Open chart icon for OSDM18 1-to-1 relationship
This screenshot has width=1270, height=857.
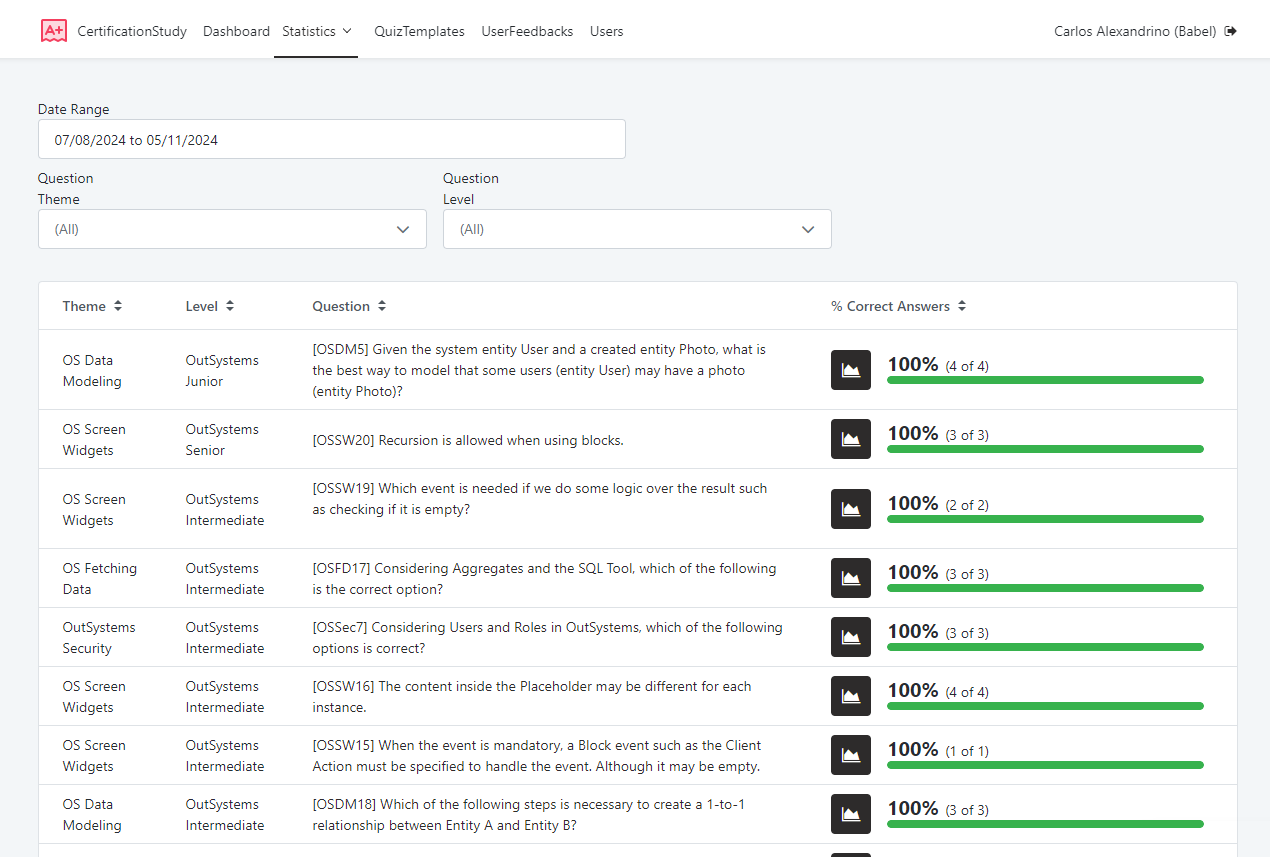point(850,814)
